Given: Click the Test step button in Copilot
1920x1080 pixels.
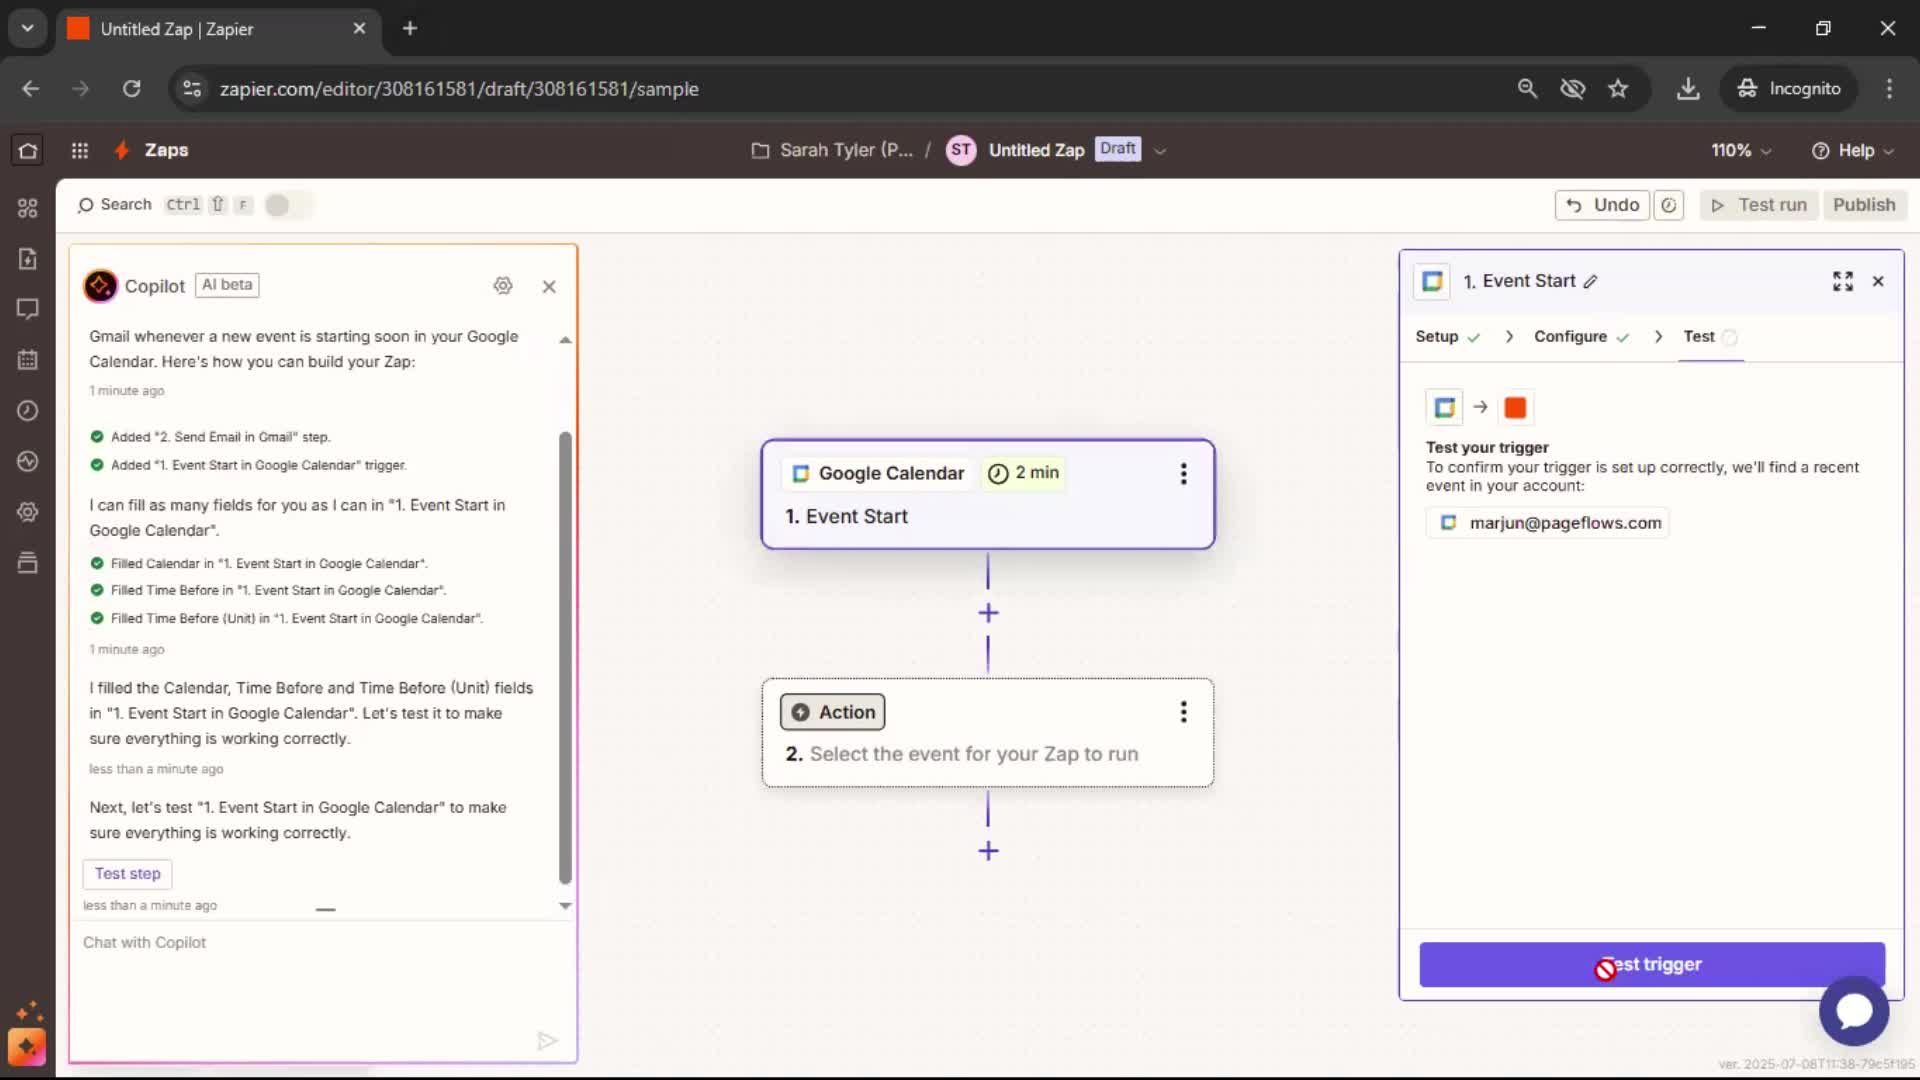Looking at the screenshot, I should pyautogui.click(x=128, y=874).
